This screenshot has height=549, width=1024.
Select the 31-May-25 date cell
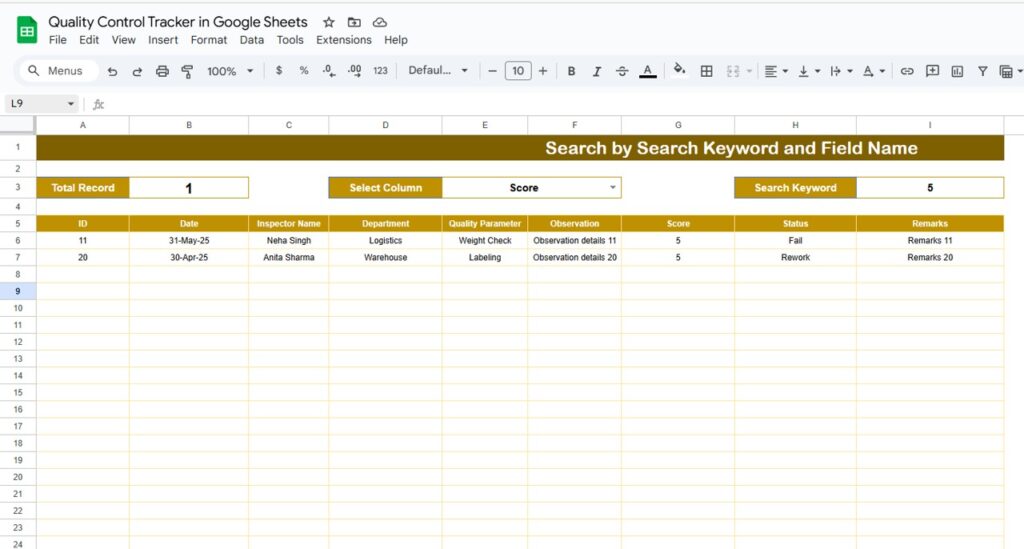pyautogui.click(x=189, y=240)
